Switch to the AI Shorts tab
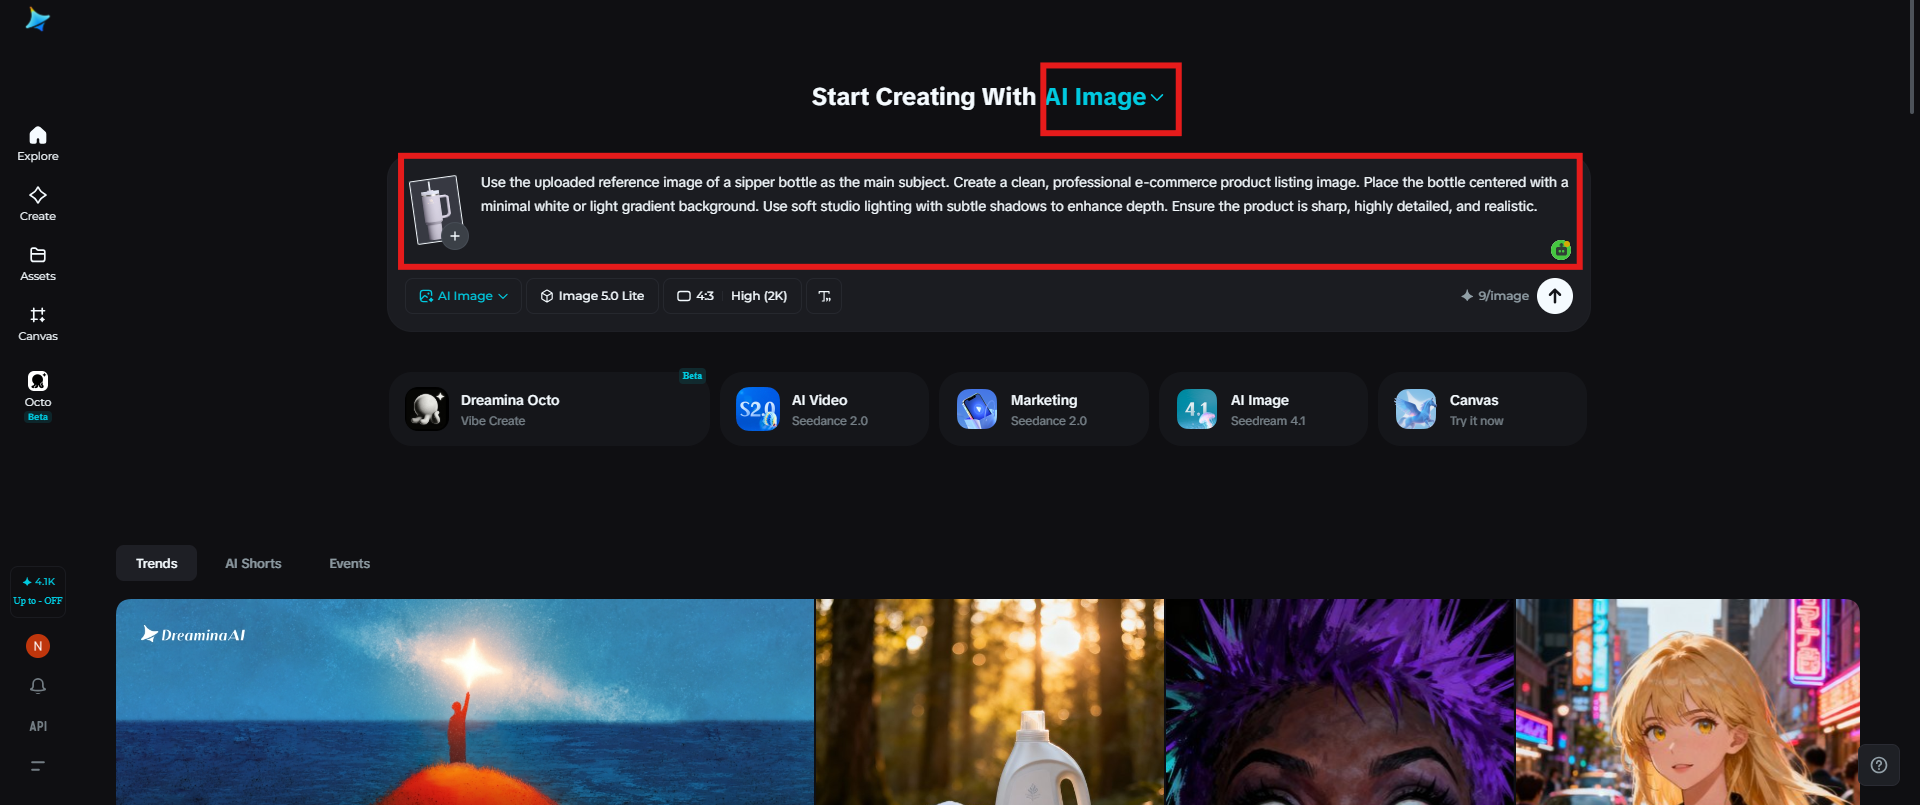This screenshot has height=805, width=1920. (253, 564)
